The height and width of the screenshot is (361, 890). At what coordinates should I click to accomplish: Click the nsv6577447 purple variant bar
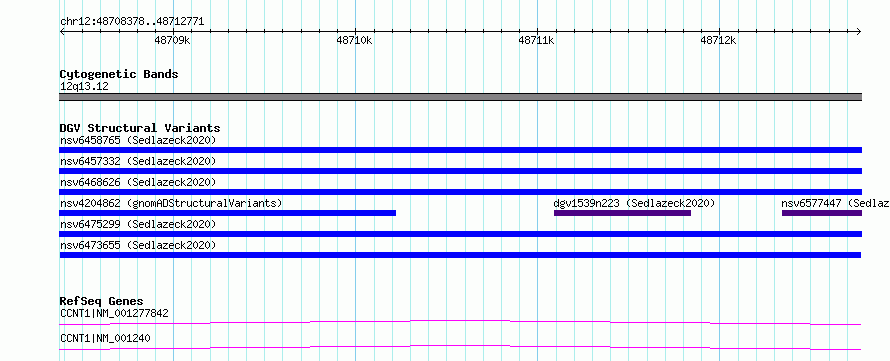click(822, 213)
